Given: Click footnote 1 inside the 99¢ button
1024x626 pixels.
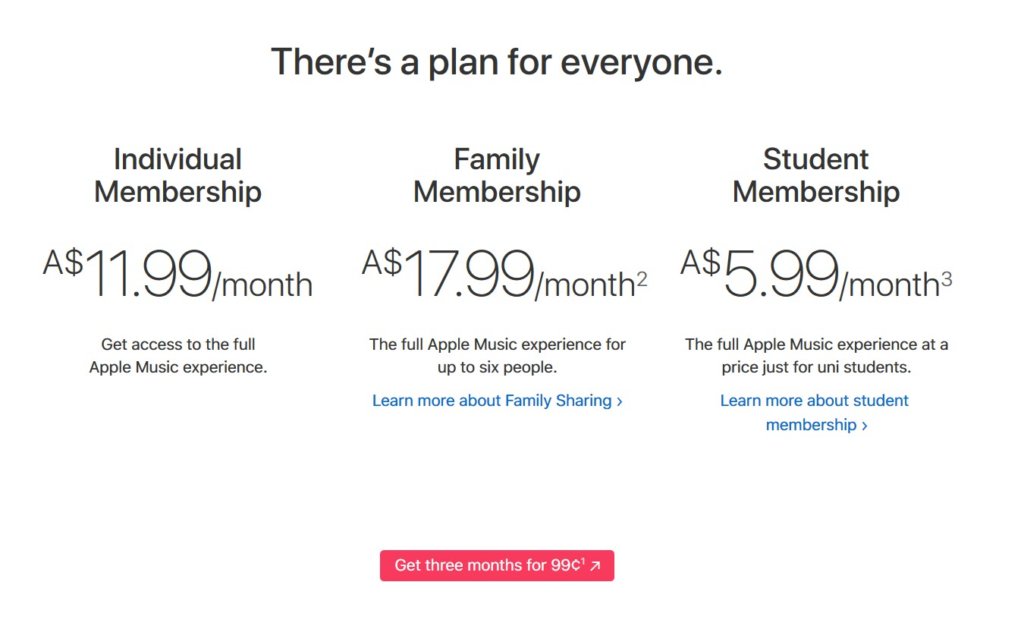Looking at the screenshot, I should click(x=583, y=561).
